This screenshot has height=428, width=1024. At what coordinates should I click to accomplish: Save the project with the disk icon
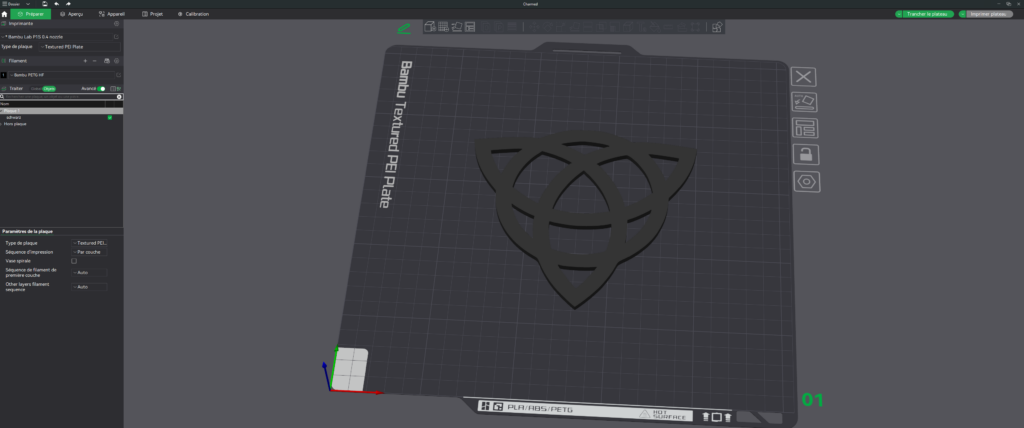click(45, 4)
